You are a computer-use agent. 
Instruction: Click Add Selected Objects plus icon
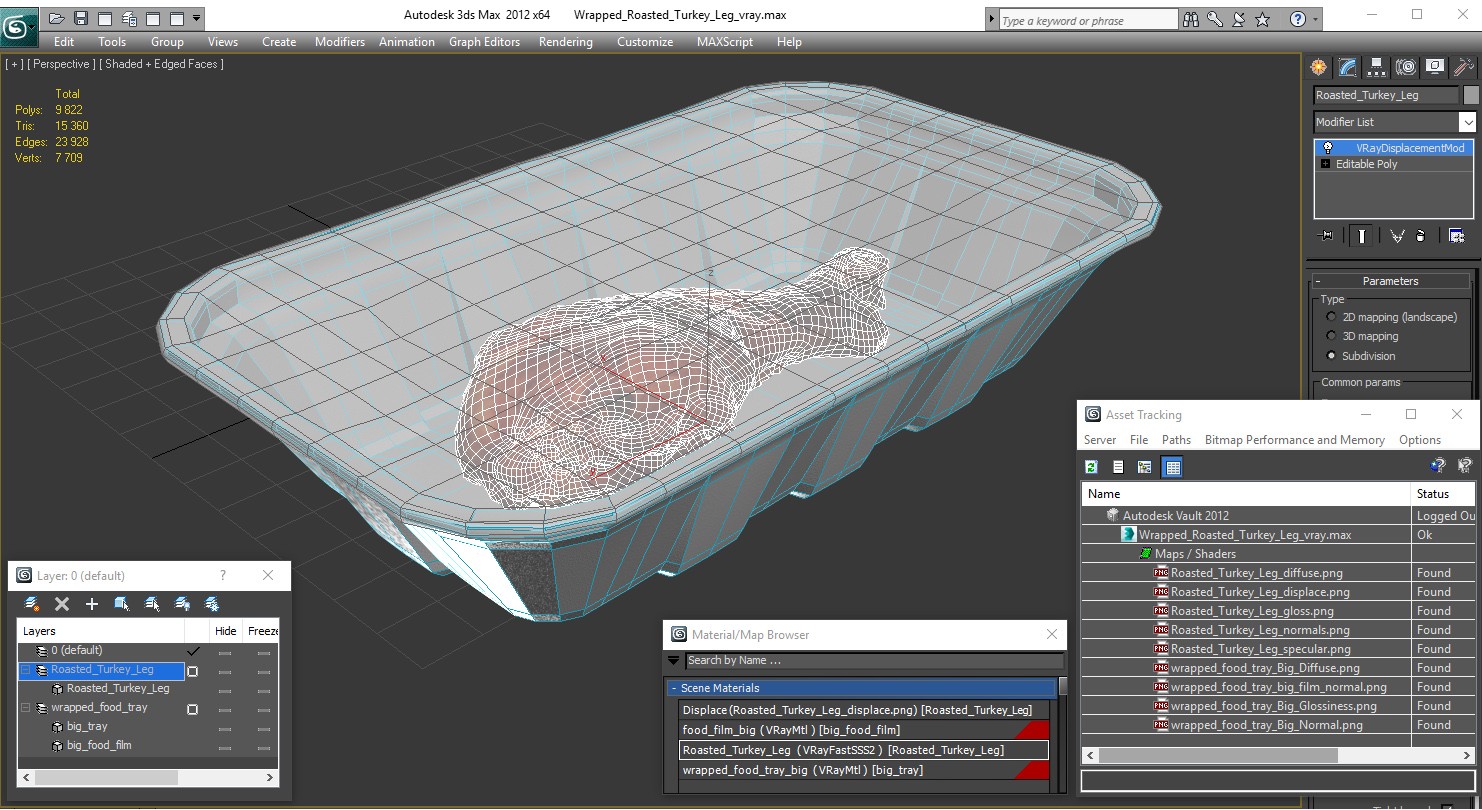coord(92,604)
